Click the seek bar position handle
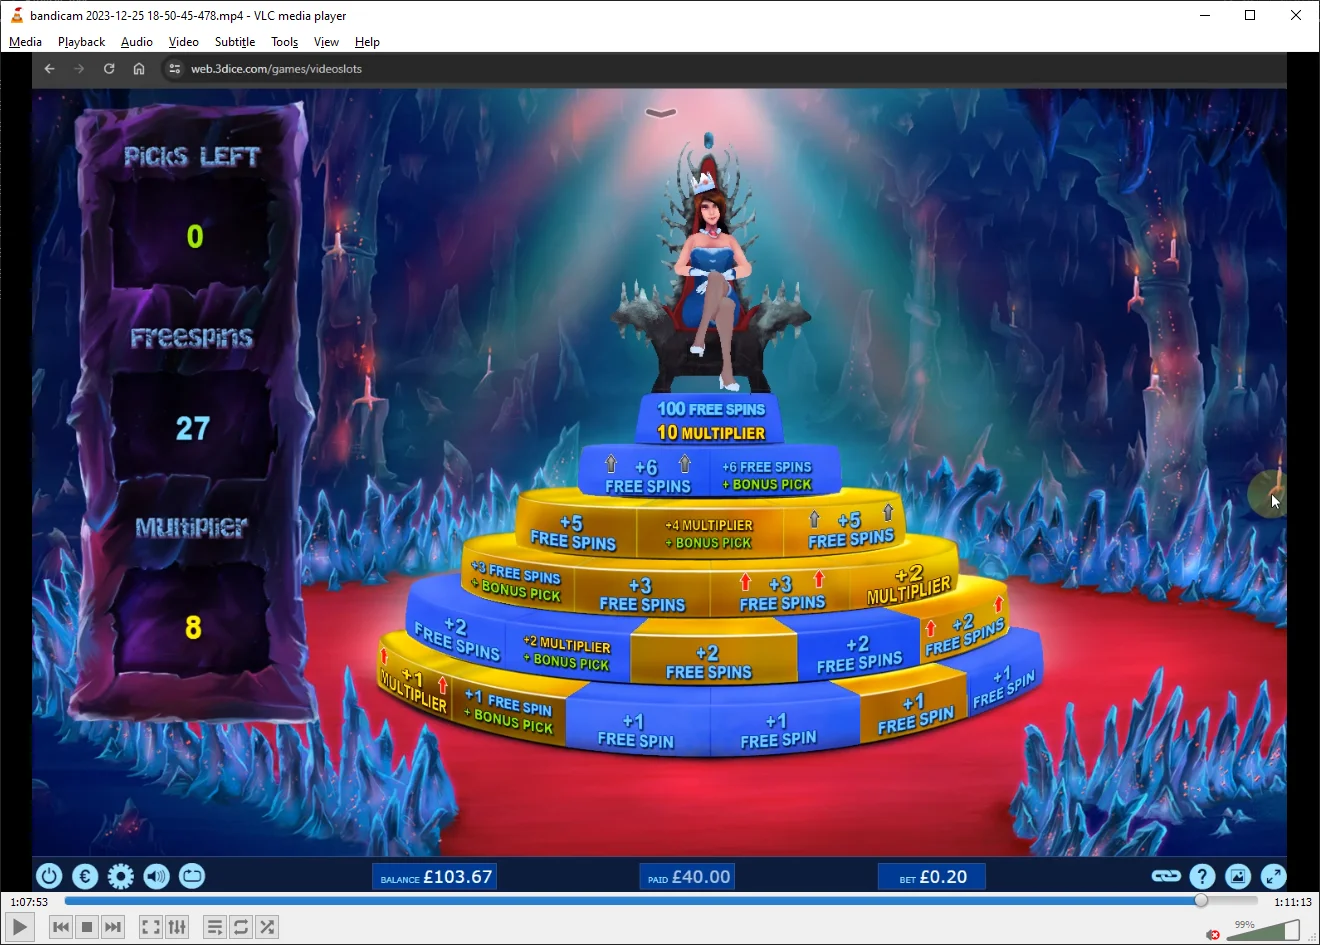1320x945 pixels. coord(1201,901)
